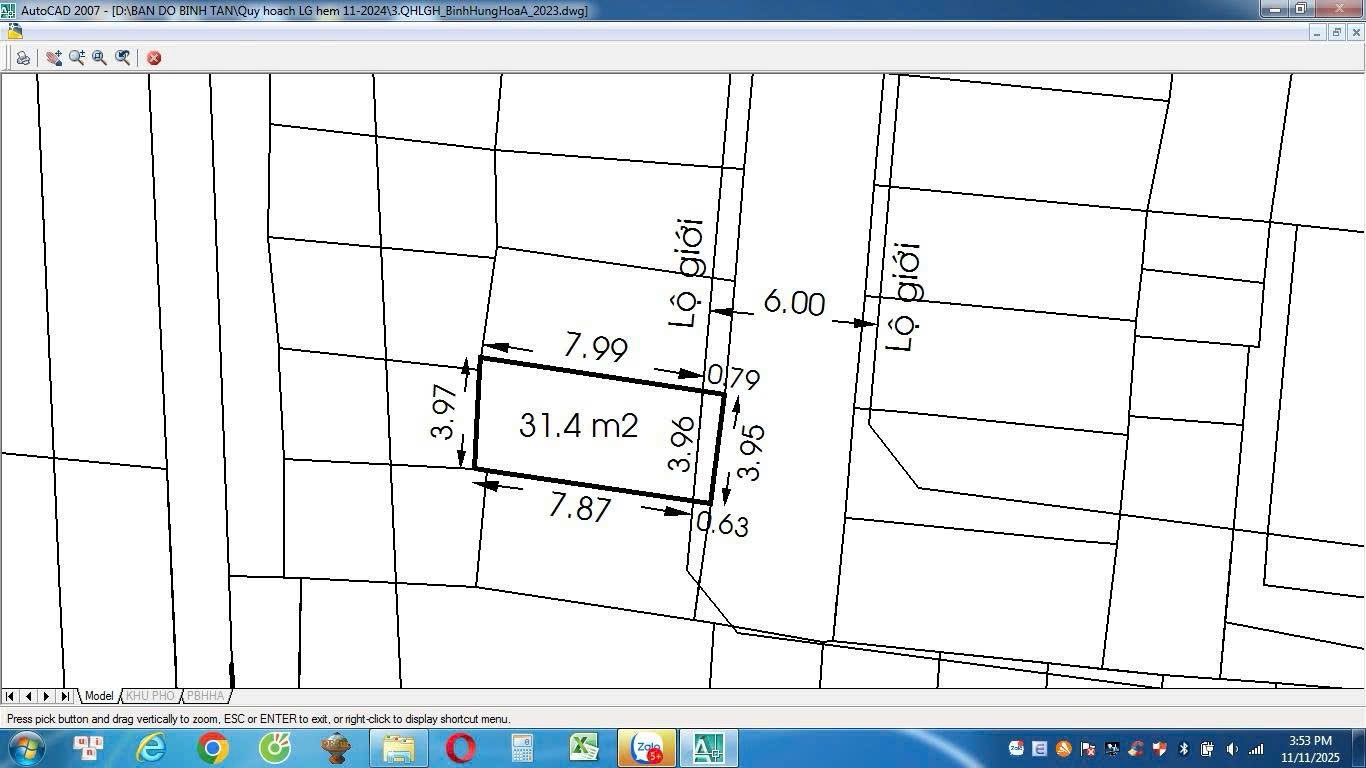This screenshot has height=768, width=1366.
Task: Open Excel from the taskbar
Action: 584,748
